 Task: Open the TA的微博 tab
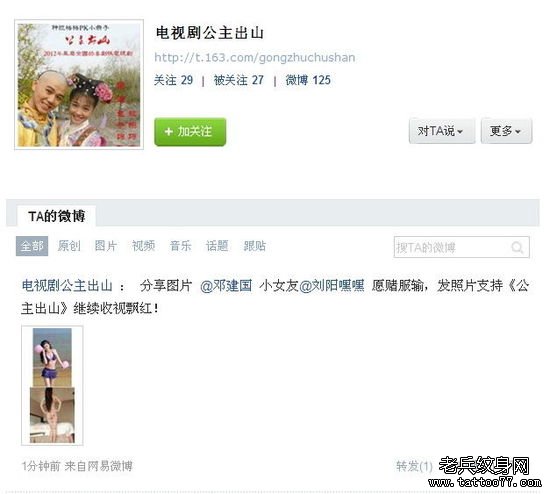pyautogui.click(x=56, y=216)
